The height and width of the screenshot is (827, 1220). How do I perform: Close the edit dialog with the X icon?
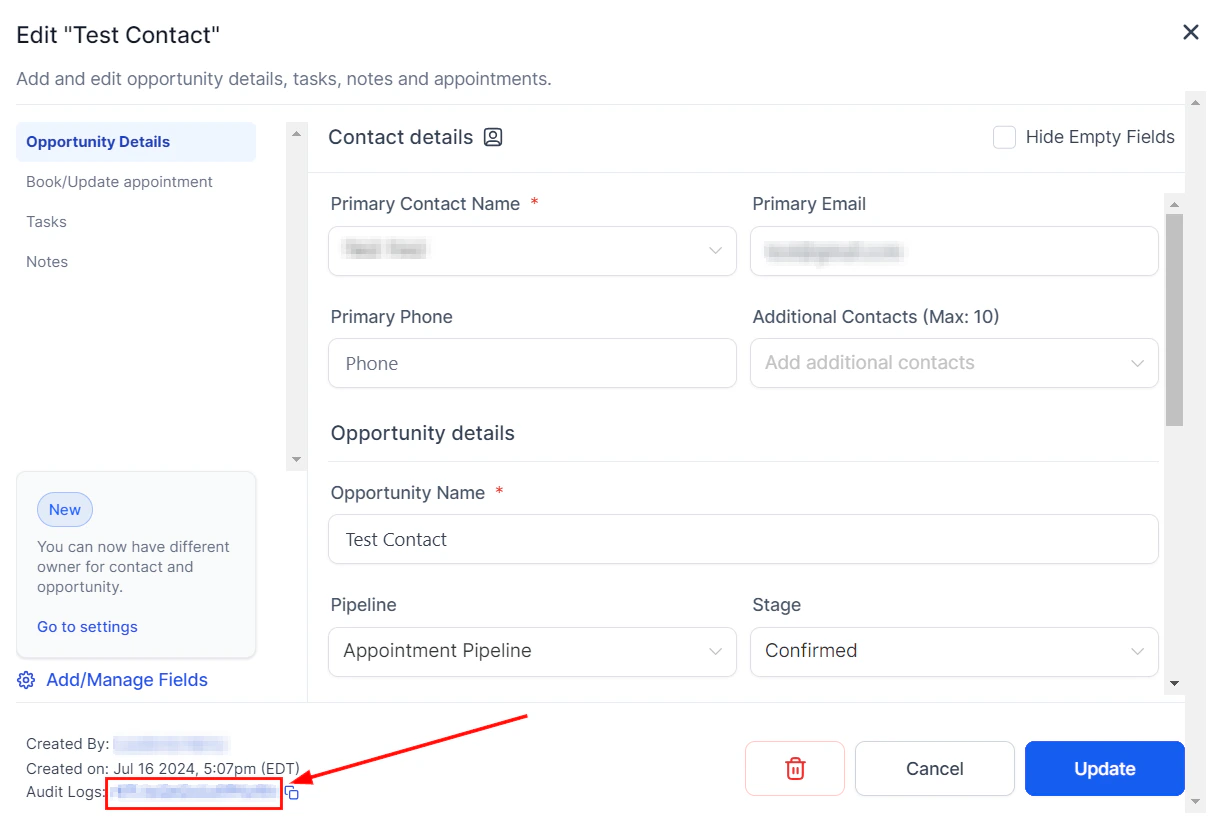(1190, 32)
